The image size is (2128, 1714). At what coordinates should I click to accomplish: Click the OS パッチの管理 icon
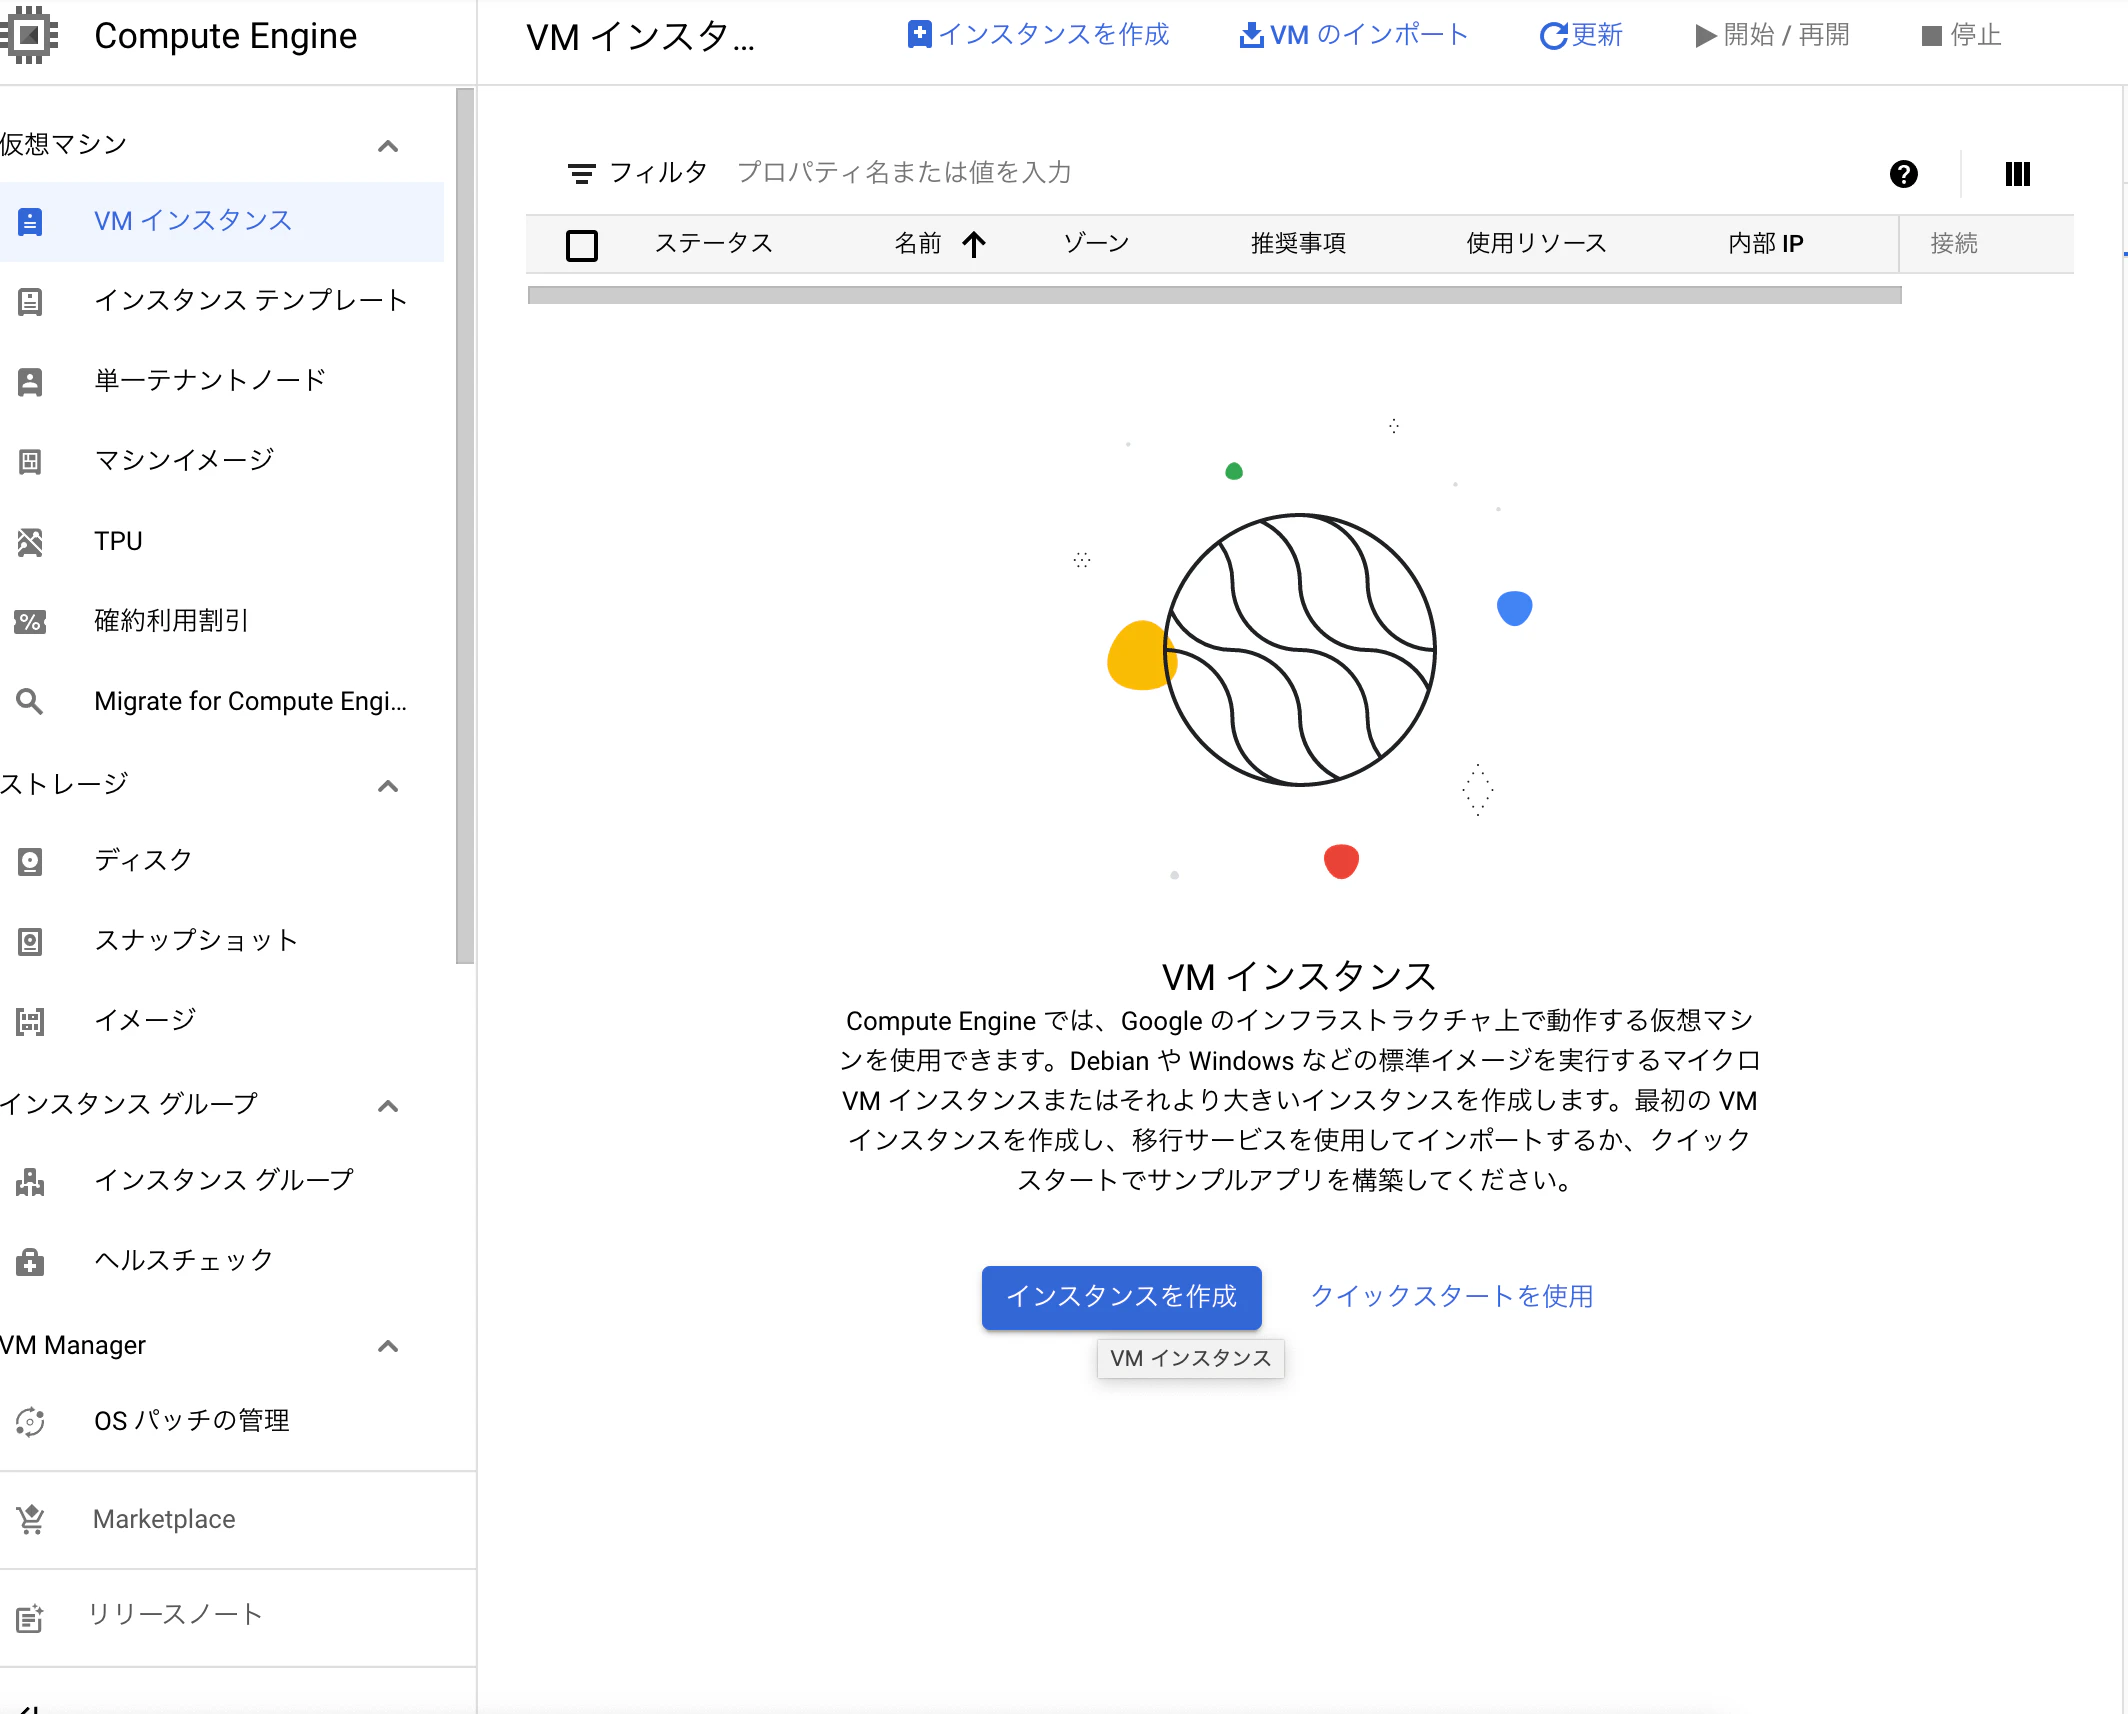[x=30, y=1421]
